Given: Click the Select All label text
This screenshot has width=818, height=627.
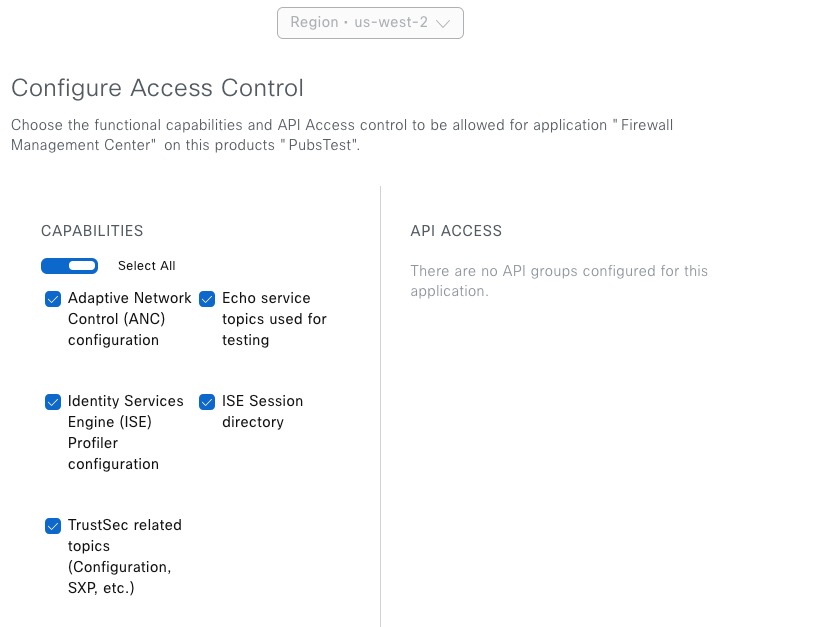Looking at the screenshot, I should click(x=146, y=266).
